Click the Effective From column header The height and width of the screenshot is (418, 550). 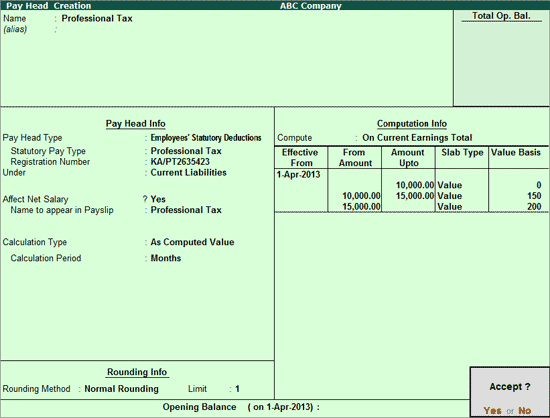(300, 158)
